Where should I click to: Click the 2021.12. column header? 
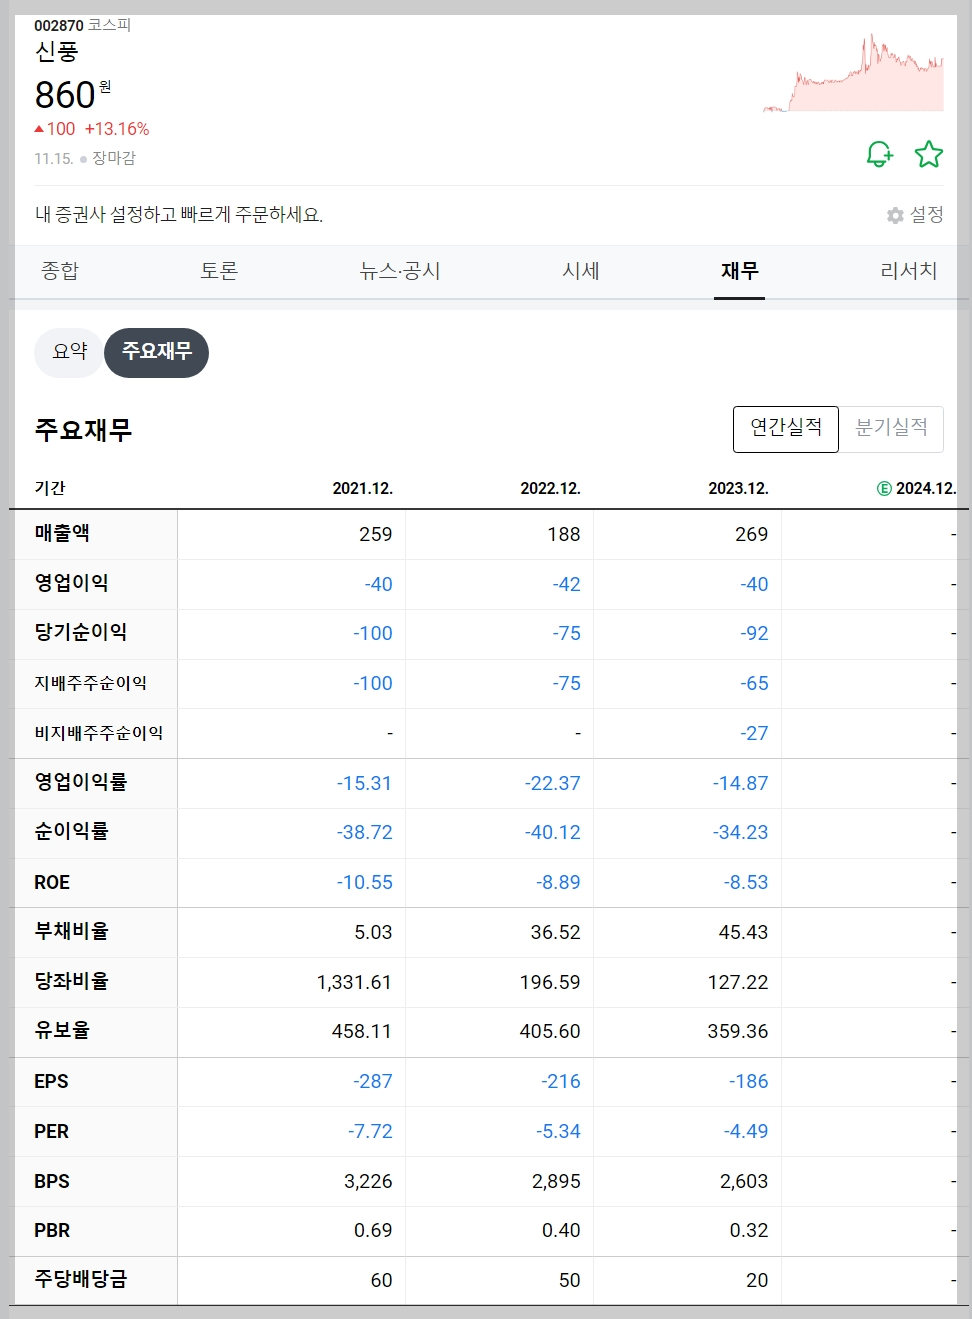[363, 488]
